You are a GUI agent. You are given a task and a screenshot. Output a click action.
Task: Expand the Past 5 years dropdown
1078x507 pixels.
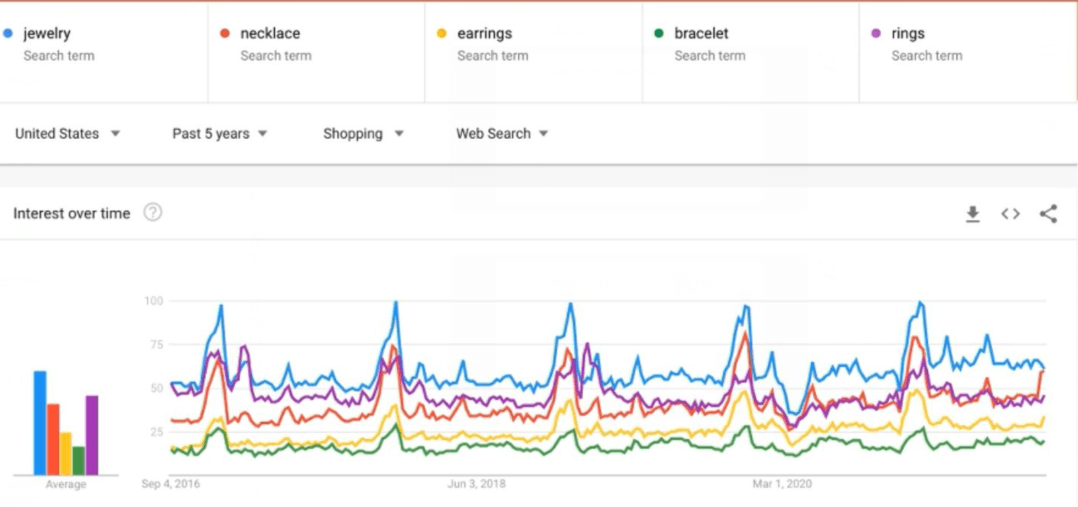pos(220,134)
